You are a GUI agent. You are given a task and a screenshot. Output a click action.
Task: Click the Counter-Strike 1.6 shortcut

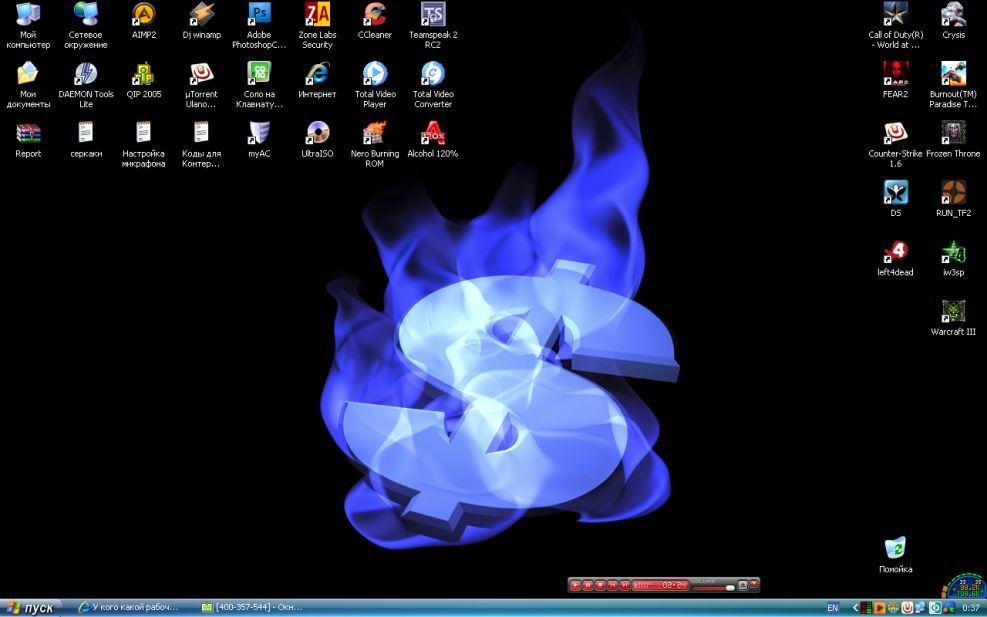tap(895, 134)
